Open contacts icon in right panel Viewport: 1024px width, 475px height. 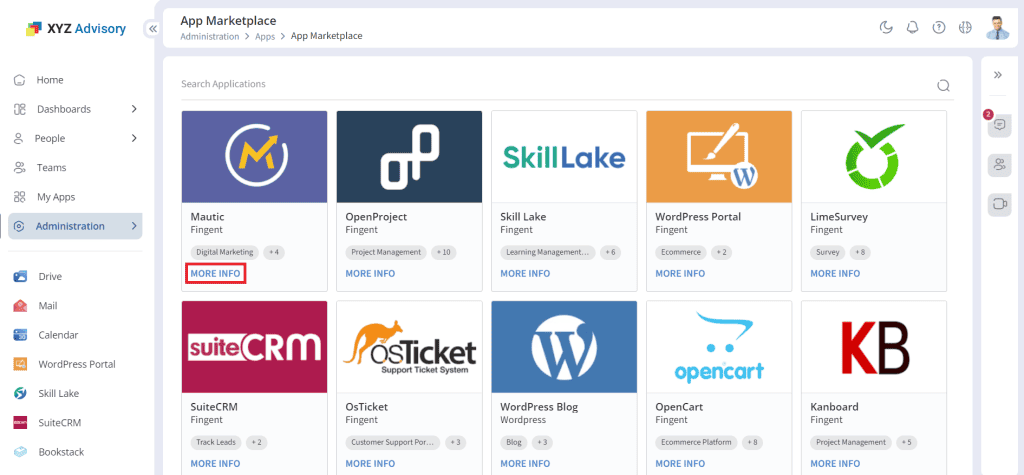[x=999, y=165]
